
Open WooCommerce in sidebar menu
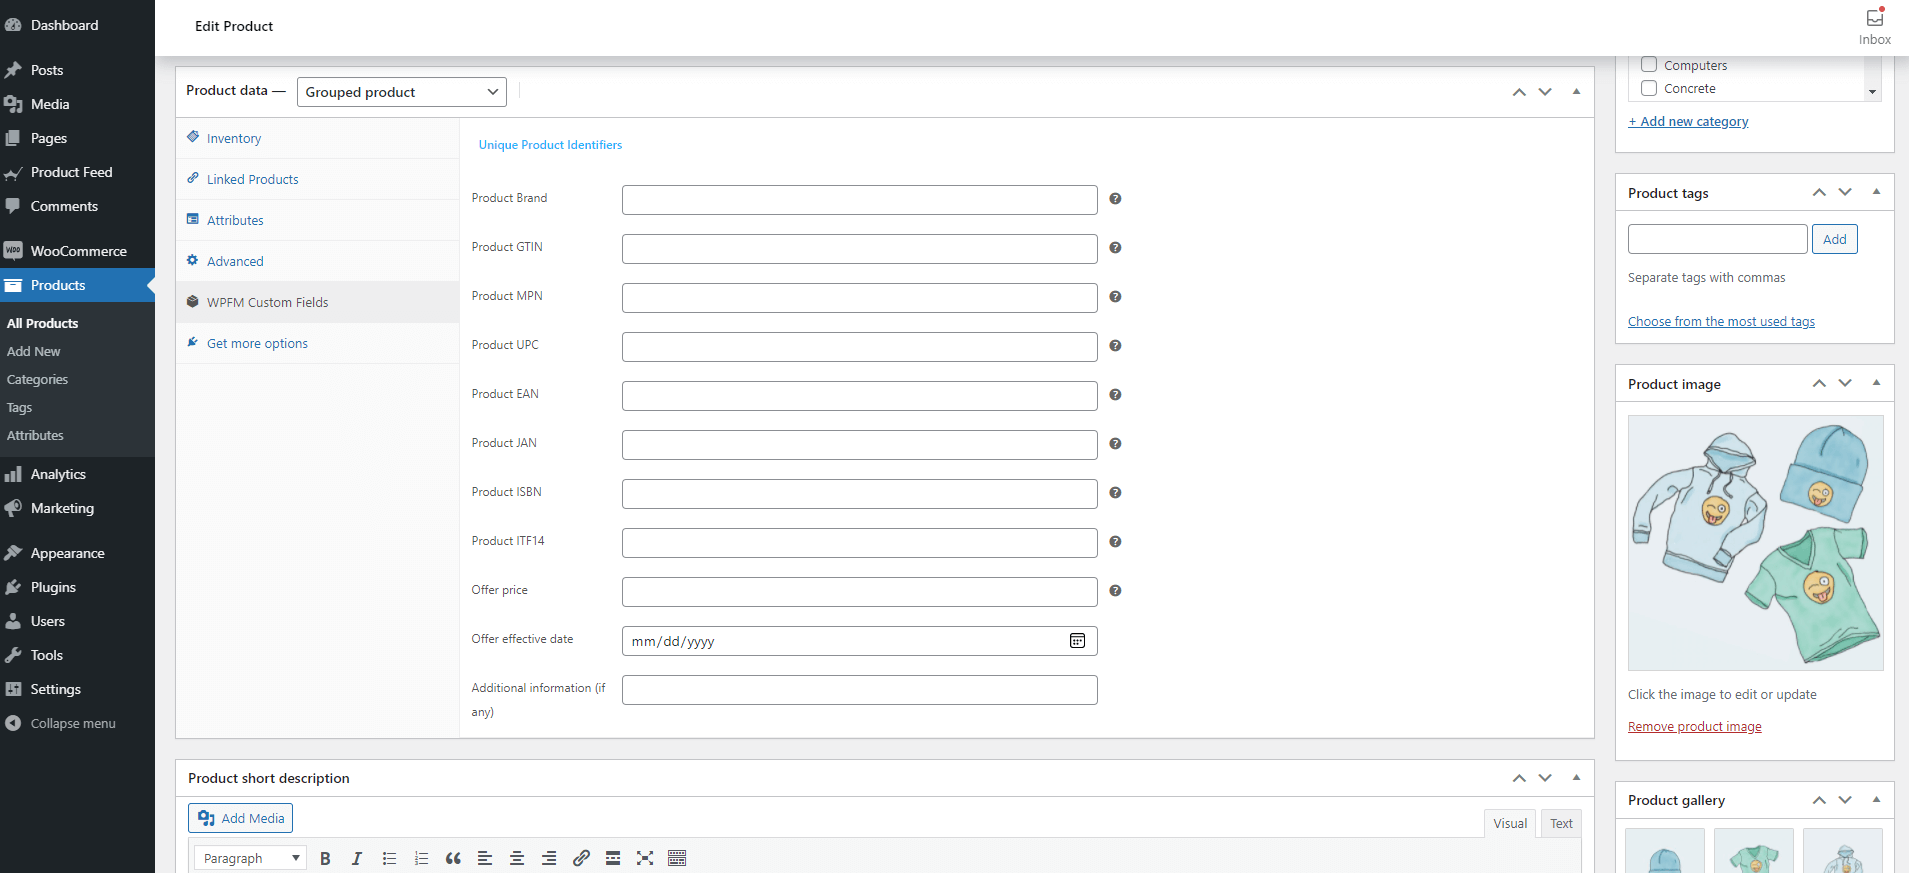77,251
